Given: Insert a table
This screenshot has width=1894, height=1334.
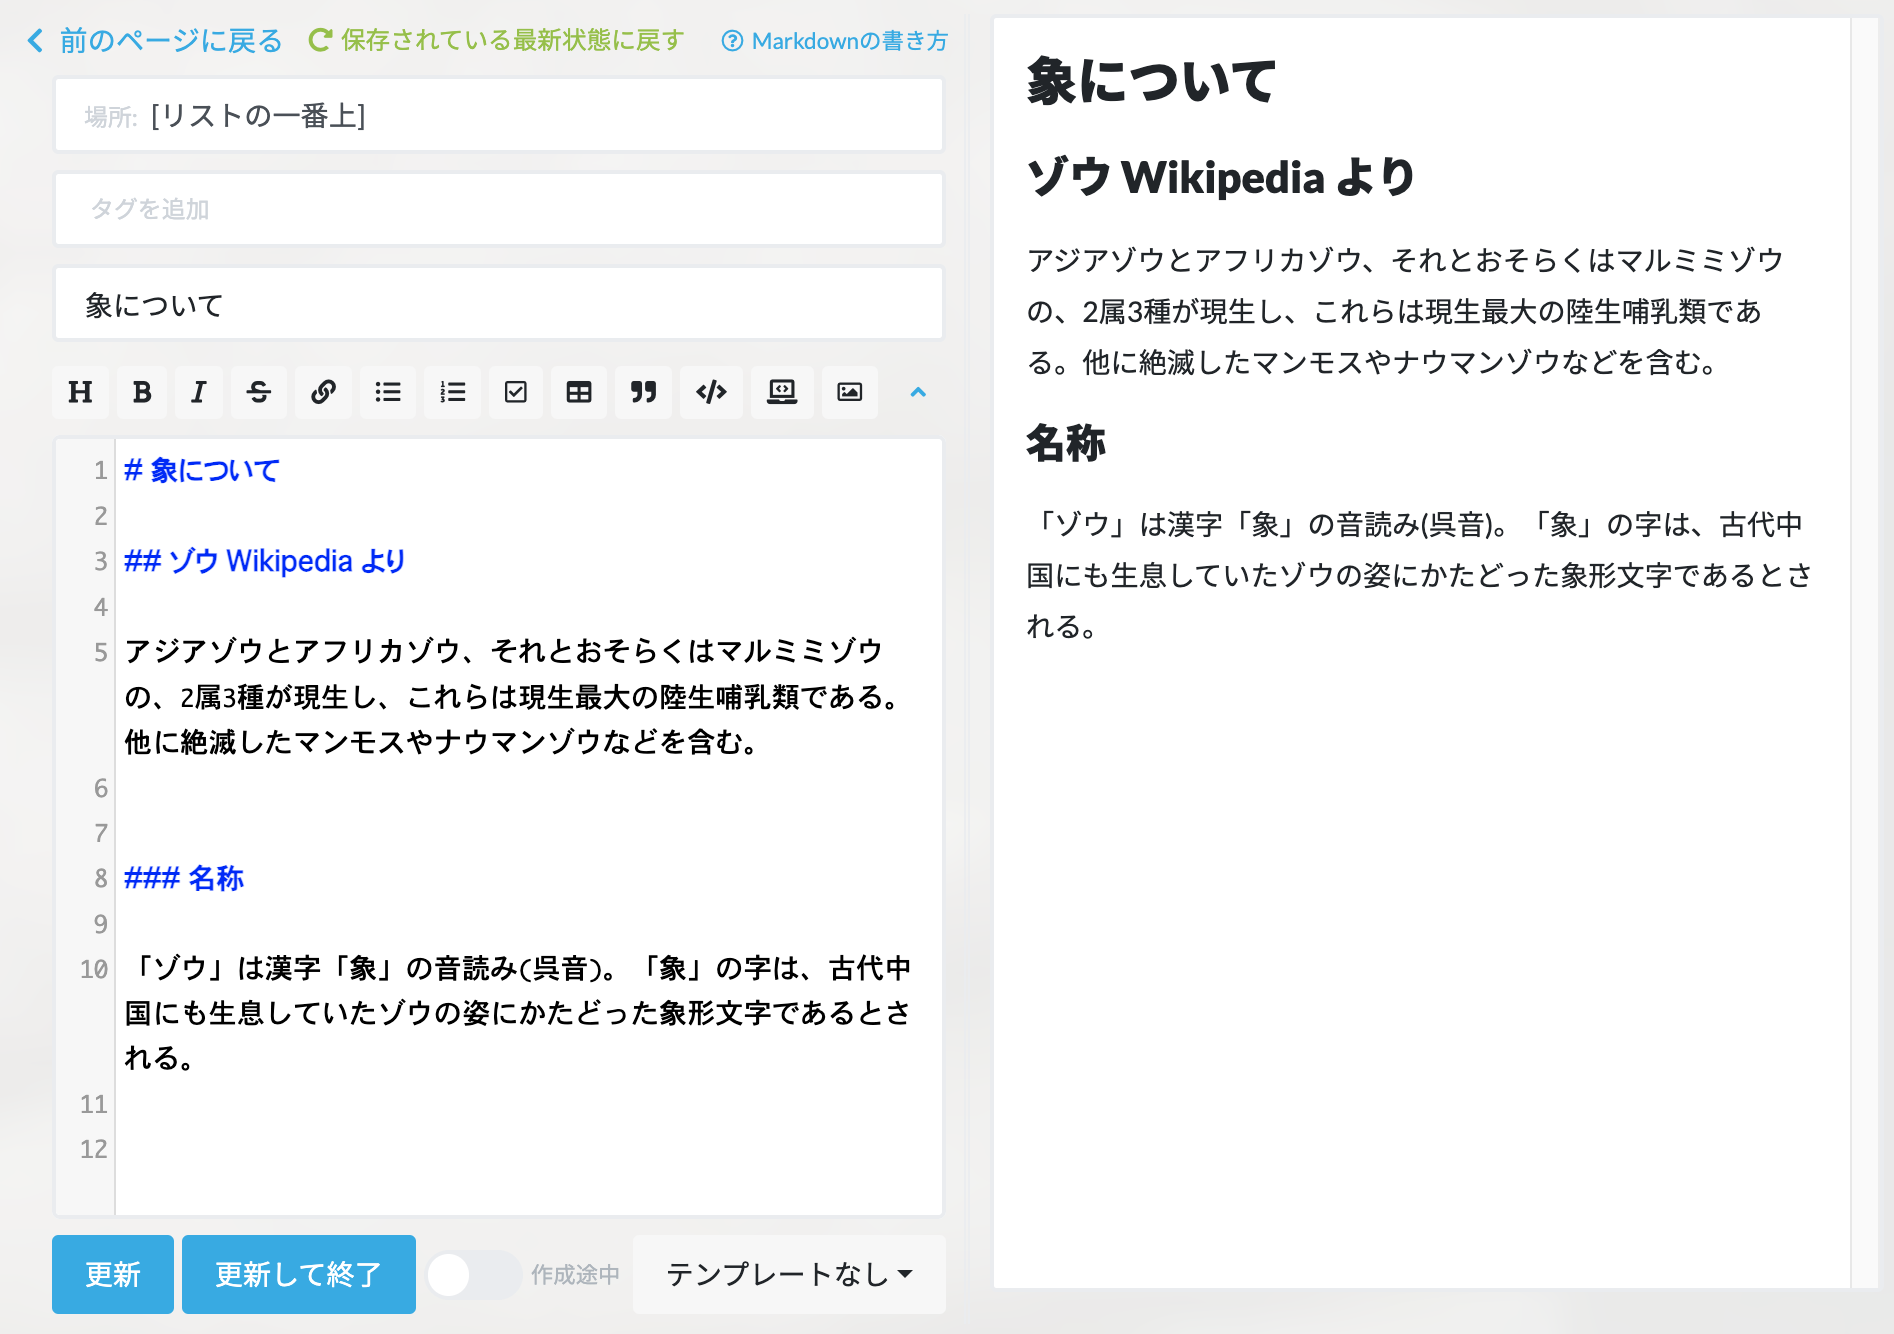Looking at the screenshot, I should [x=579, y=392].
